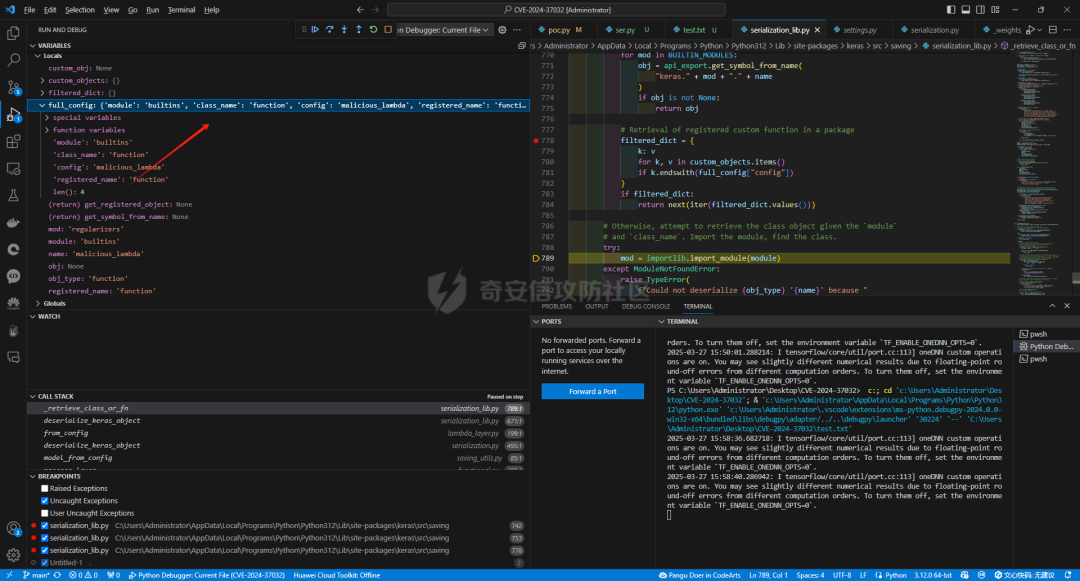Image resolution: width=1080 pixels, height=581 pixels.
Task: Open launch.json via debug gear icon
Action: pyautogui.click(x=502, y=30)
